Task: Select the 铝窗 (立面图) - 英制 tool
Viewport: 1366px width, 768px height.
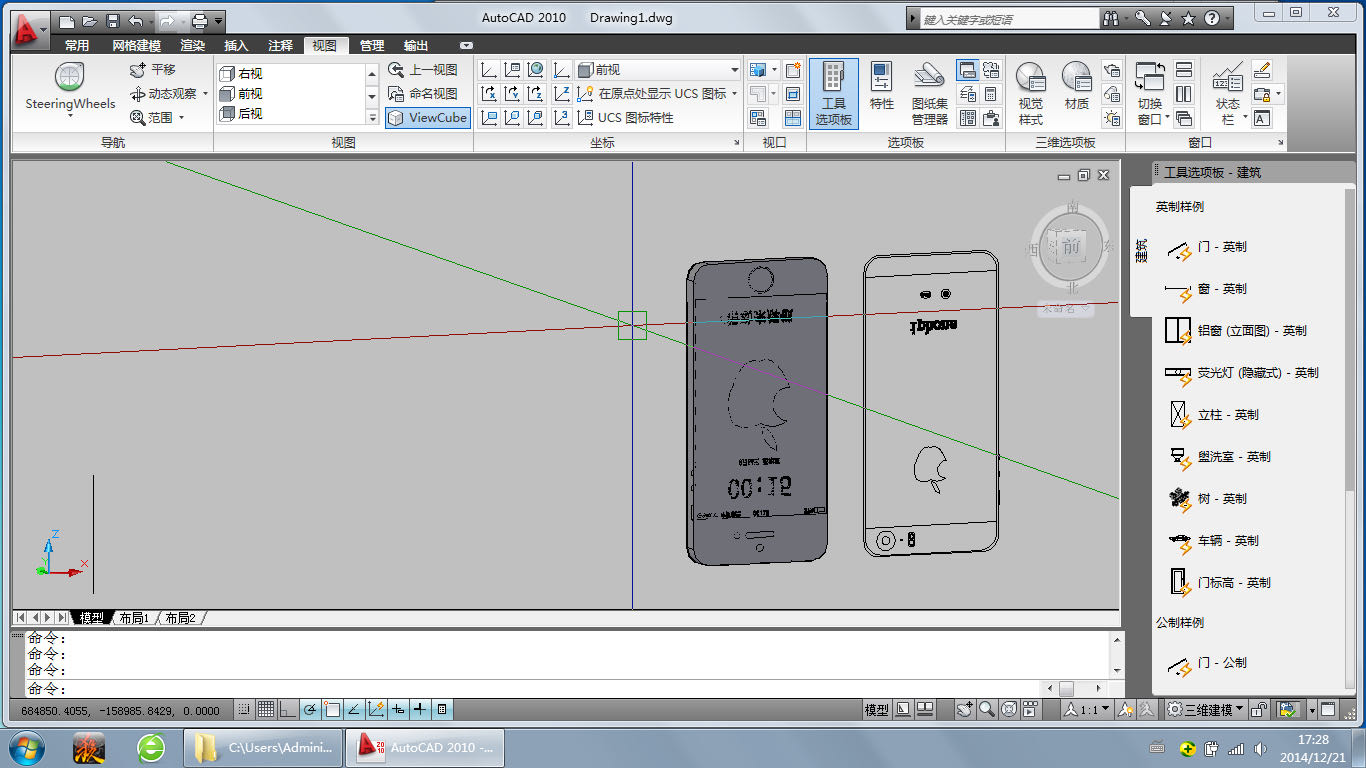Action: pos(1236,331)
